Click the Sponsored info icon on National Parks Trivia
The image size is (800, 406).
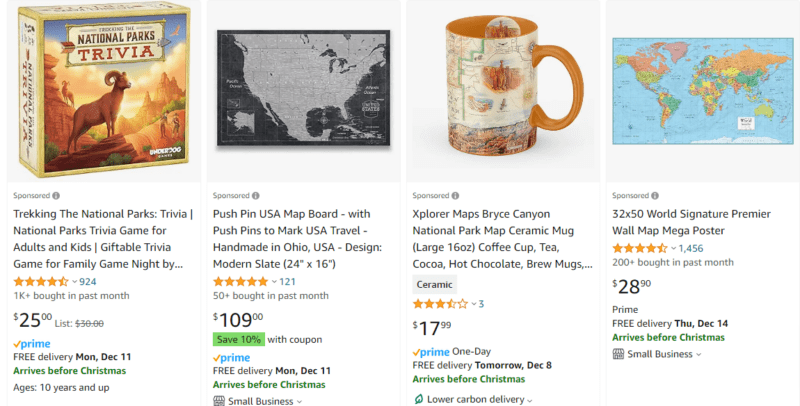point(56,196)
